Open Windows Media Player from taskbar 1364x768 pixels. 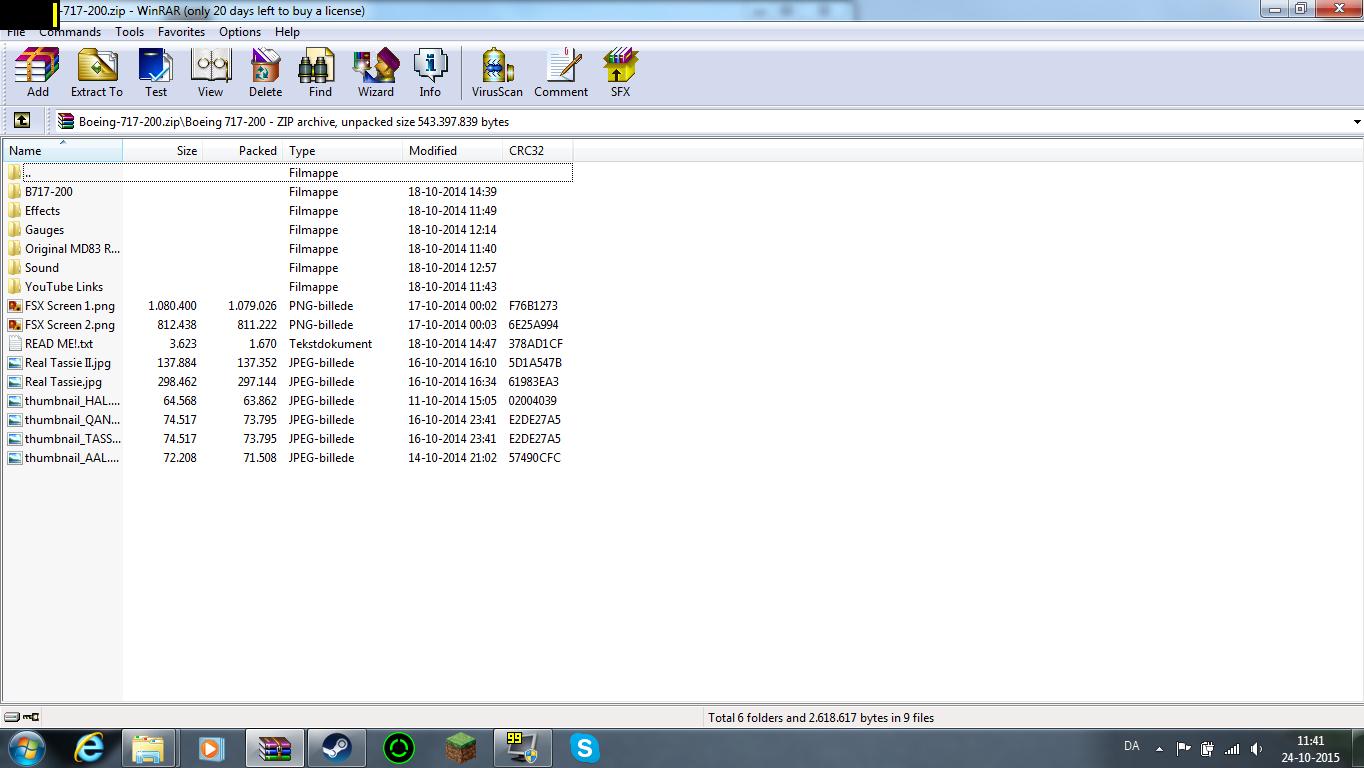(211, 748)
